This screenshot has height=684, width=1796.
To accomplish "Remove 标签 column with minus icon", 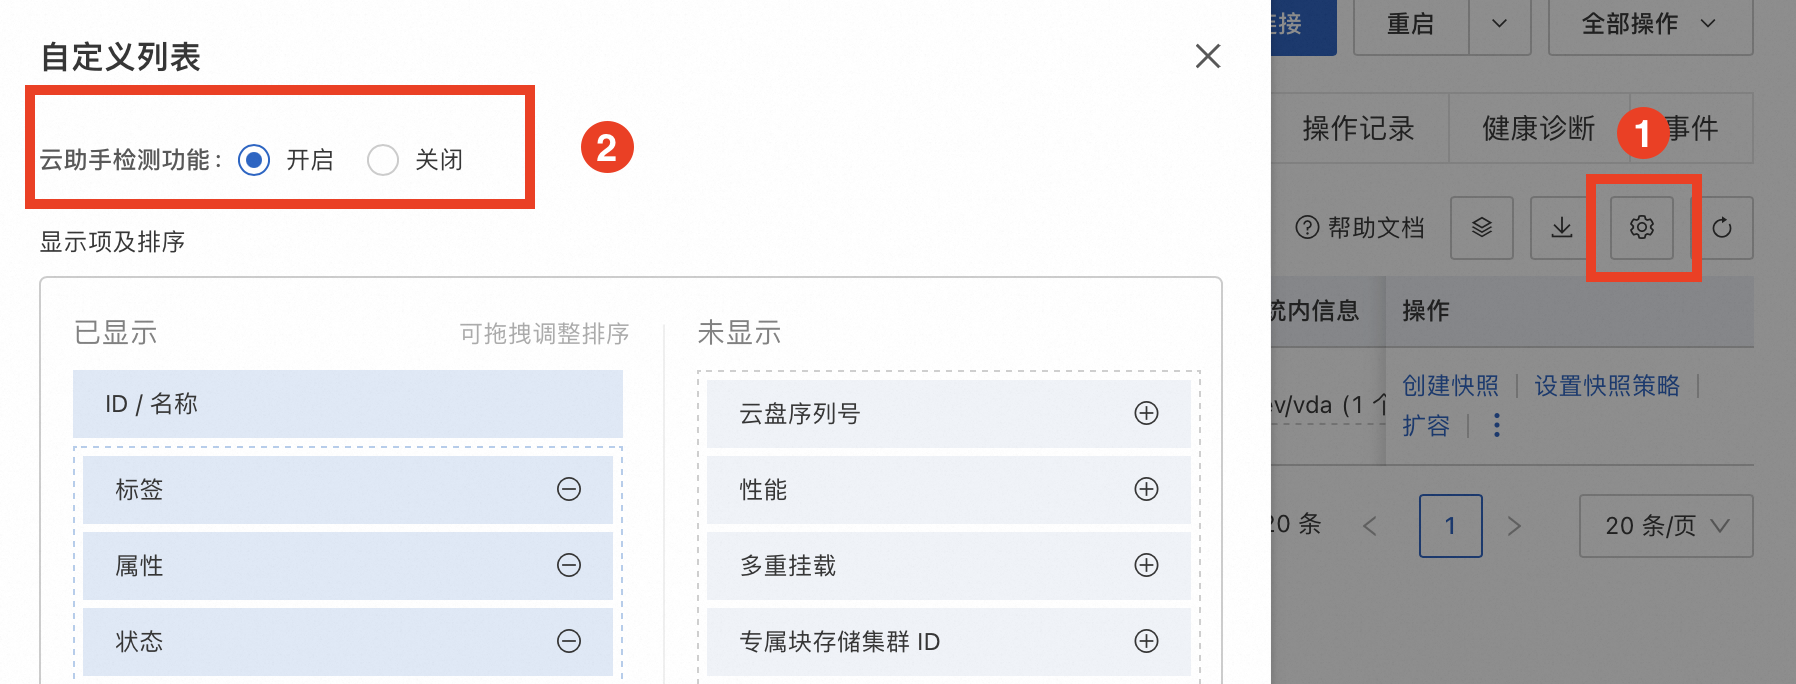I will (x=569, y=489).
